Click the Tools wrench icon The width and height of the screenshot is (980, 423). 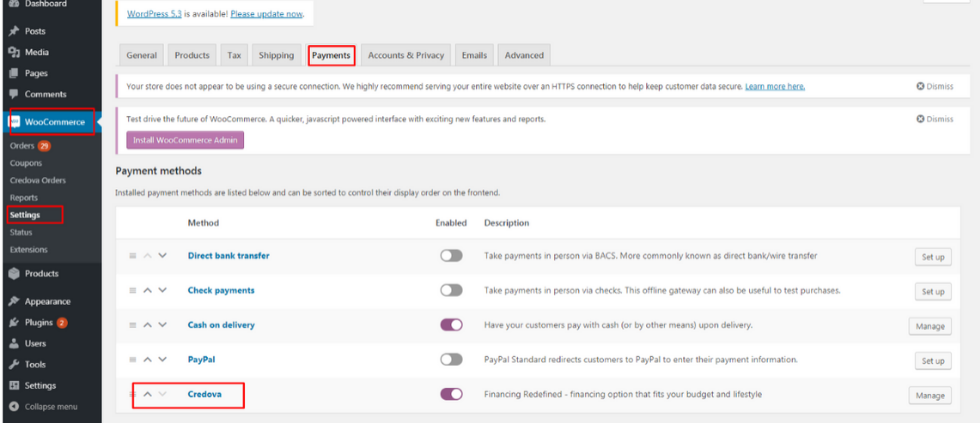[x=14, y=364]
